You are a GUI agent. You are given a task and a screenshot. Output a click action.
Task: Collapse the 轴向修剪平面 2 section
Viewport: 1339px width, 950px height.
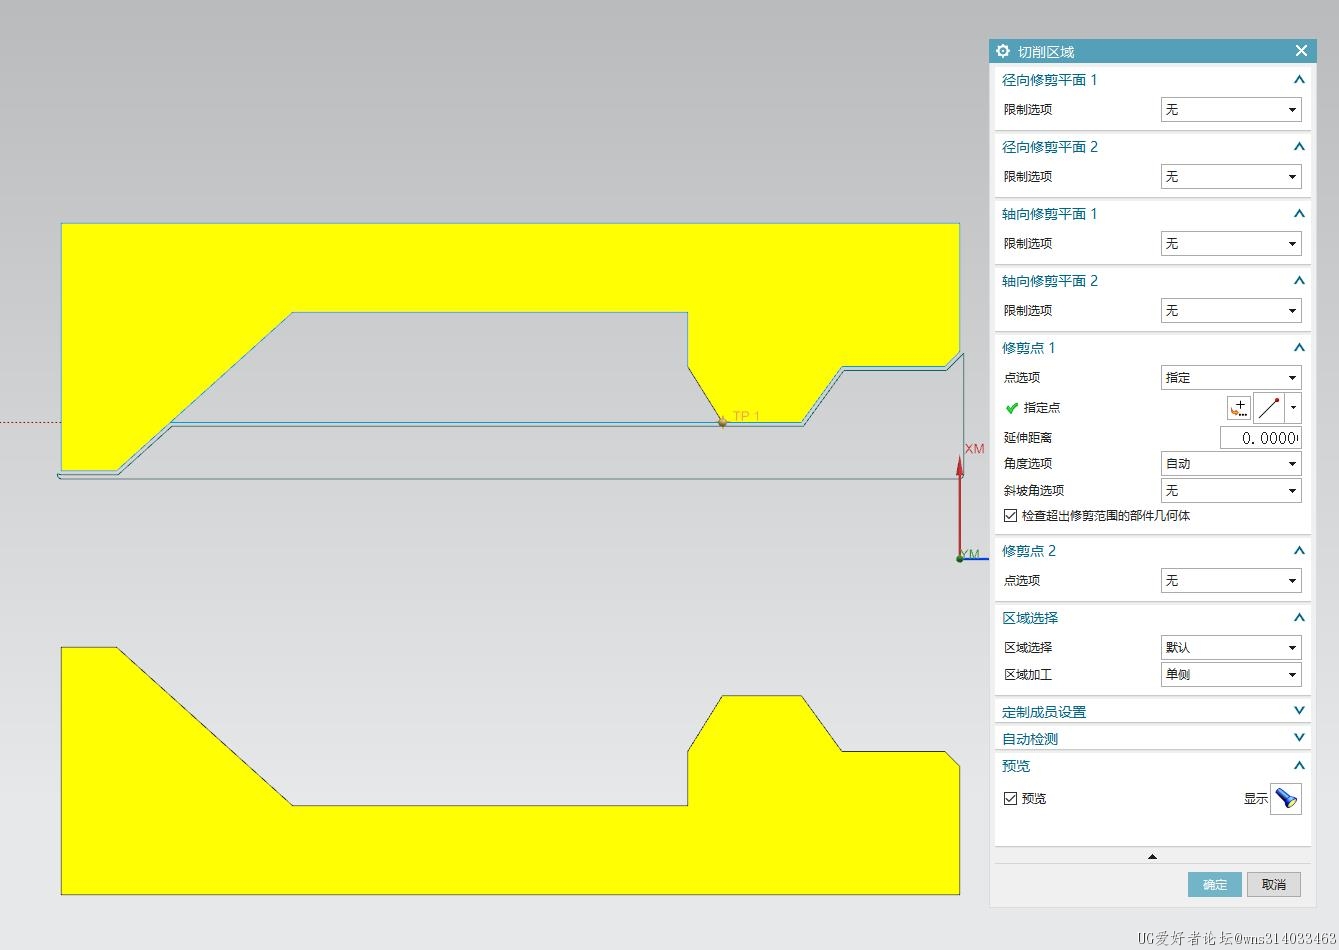1299,281
